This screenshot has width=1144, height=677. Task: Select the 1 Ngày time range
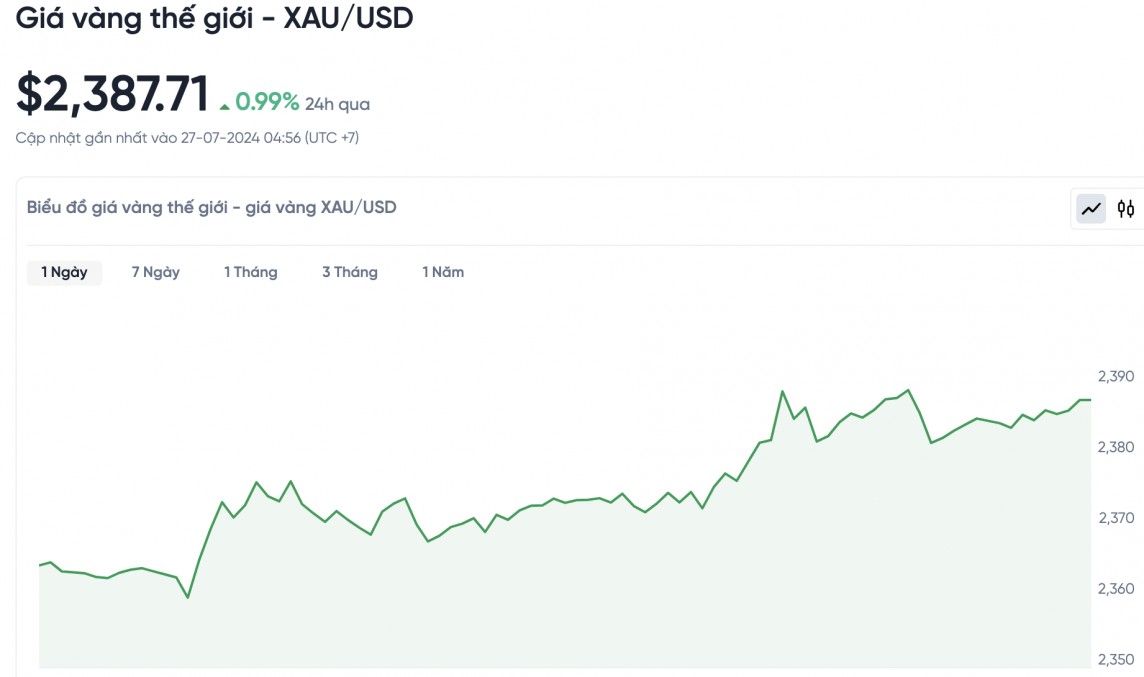click(x=64, y=272)
